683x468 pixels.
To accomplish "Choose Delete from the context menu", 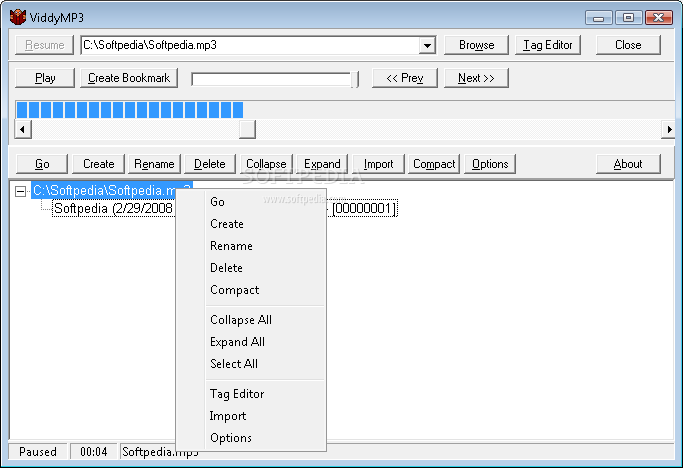I will coord(266,268).
